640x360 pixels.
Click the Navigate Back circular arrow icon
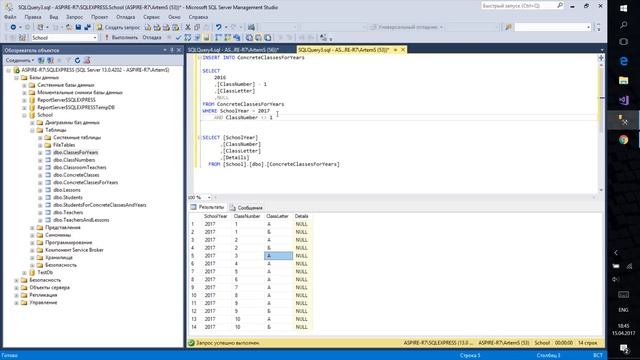(13, 27)
